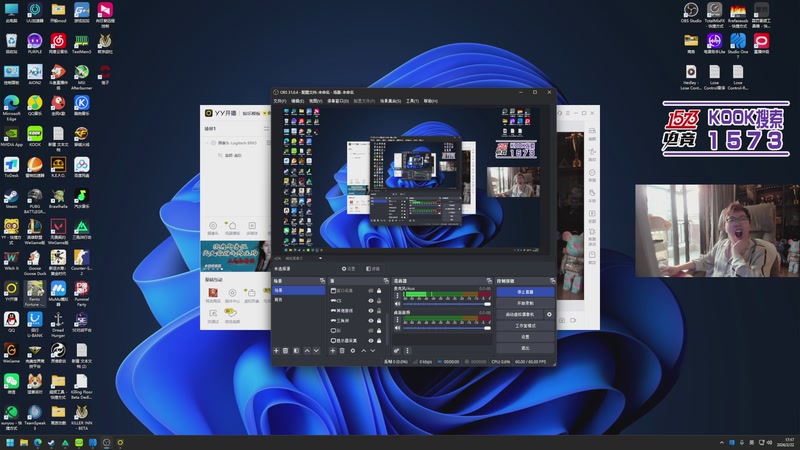The image size is (800, 450).
Task: Open the KOOK desktop shortcut
Action: 35,136
